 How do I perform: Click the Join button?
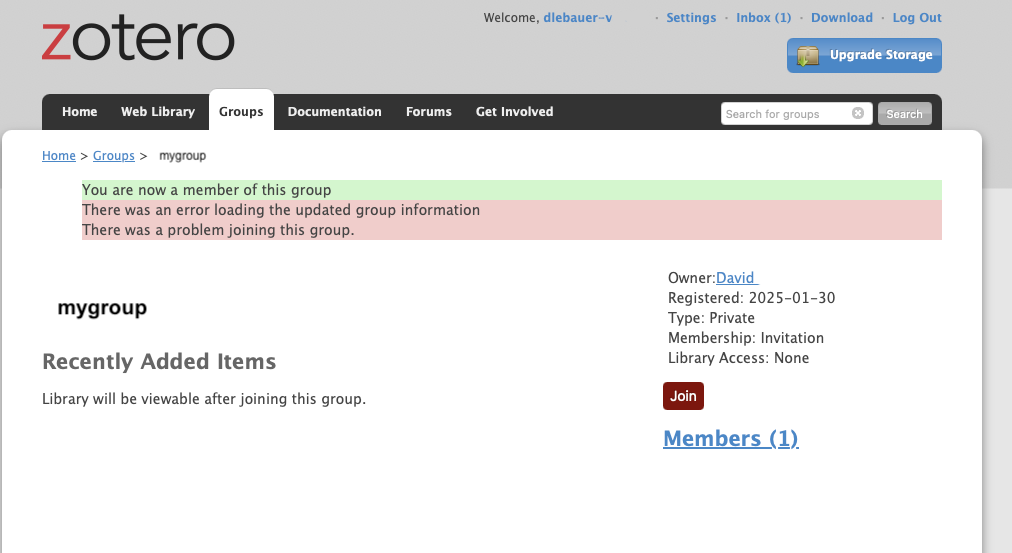click(x=683, y=396)
